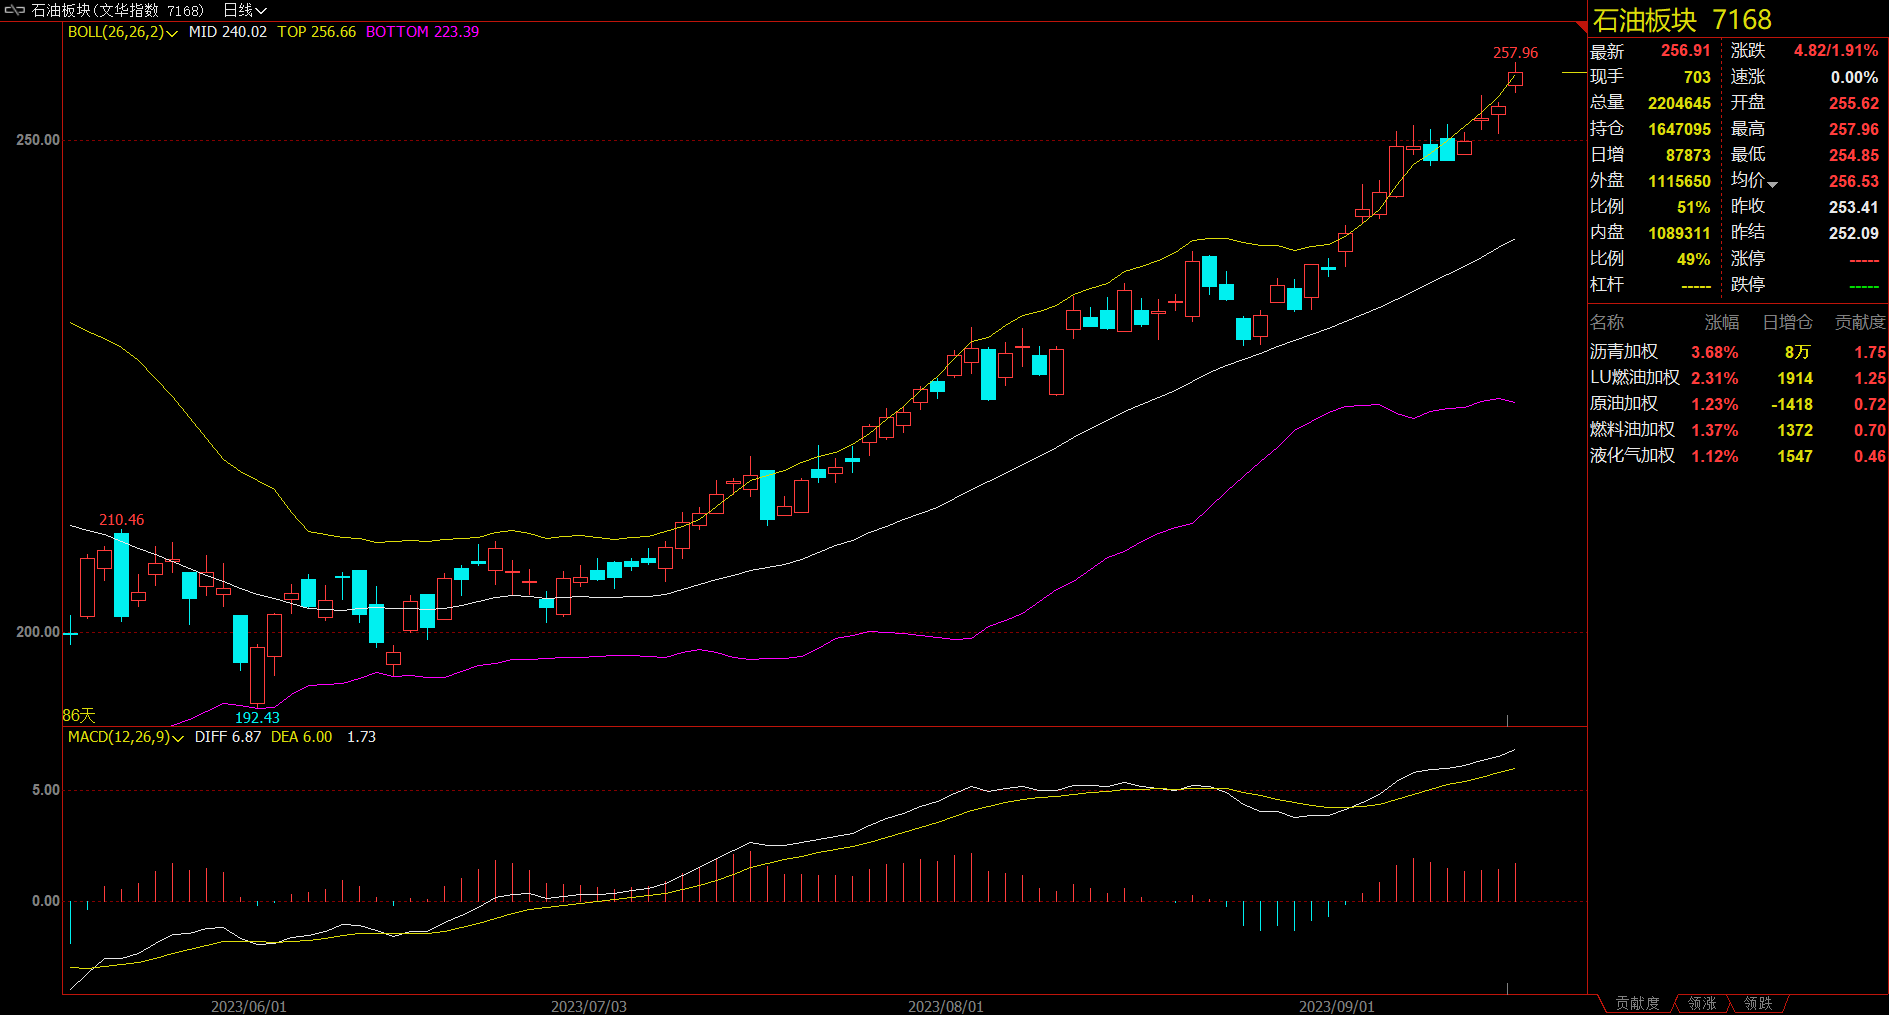Switch to the 领涨 tab
This screenshot has width=1889, height=1015.
coord(1702,1003)
